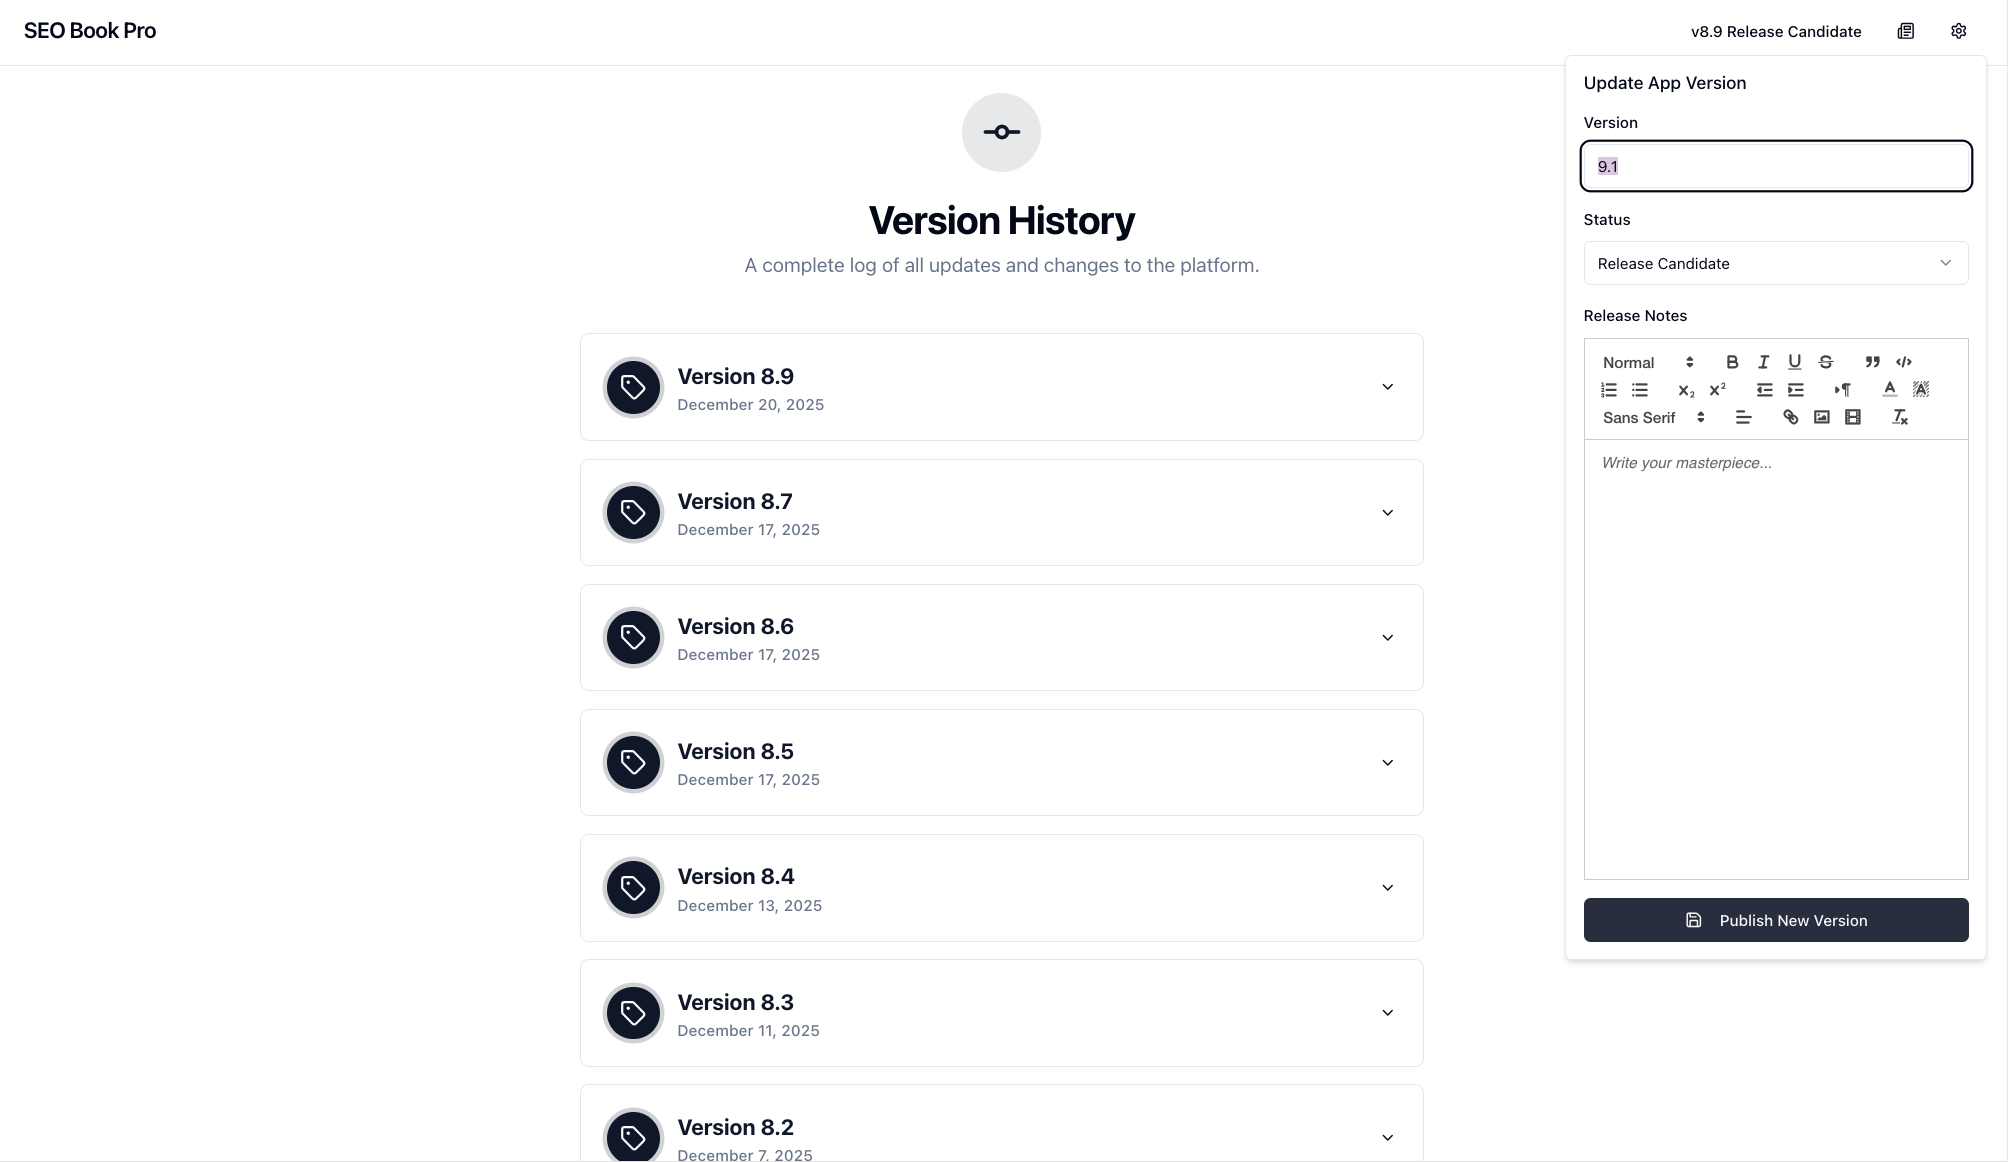Expand the Version 8.9 entry
Viewport: 2008px width, 1162px height.
pos(1387,387)
